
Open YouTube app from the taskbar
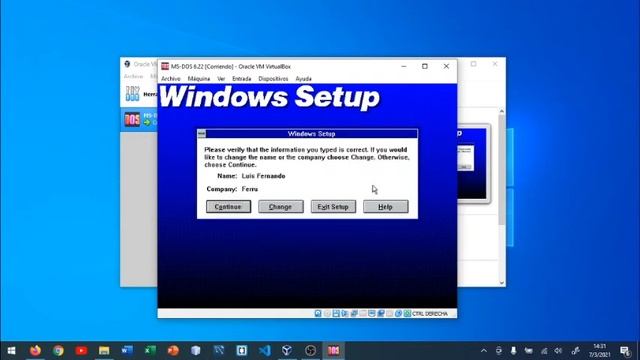click(x=81, y=351)
